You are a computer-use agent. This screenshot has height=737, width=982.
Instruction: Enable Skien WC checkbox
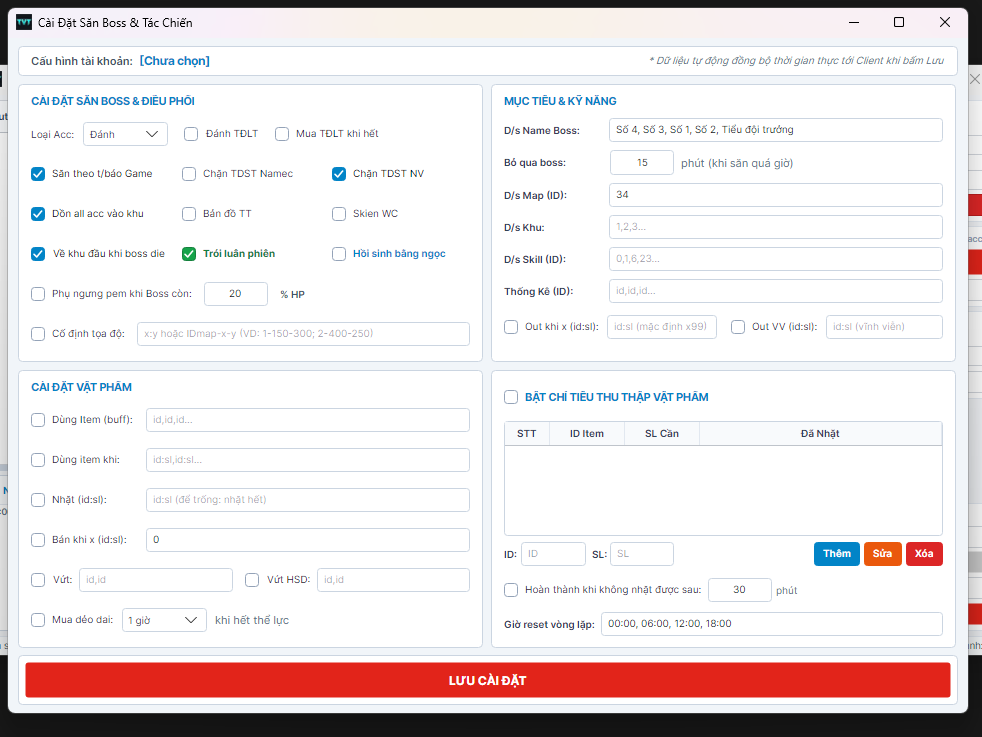coord(339,214)
